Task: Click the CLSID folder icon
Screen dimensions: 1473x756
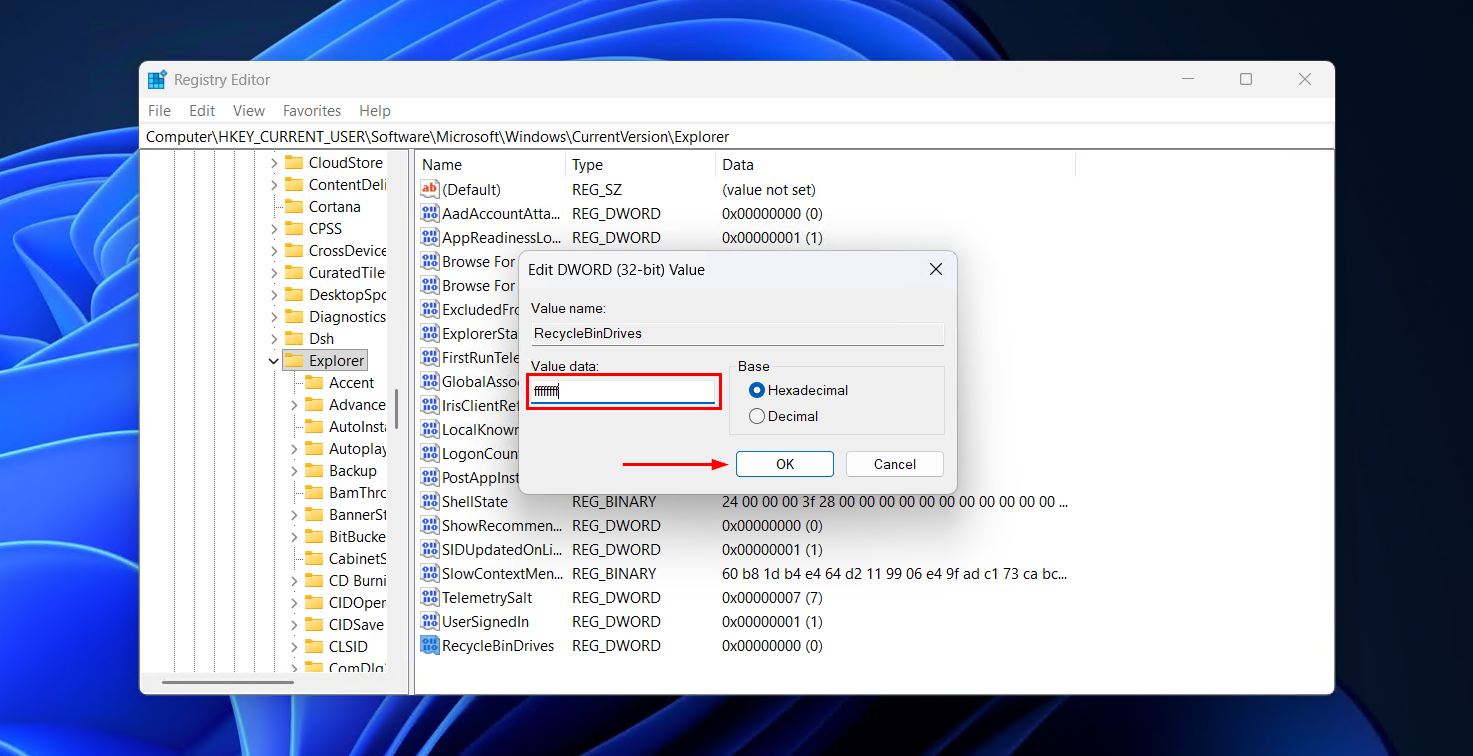Action: tap(314, 646)
